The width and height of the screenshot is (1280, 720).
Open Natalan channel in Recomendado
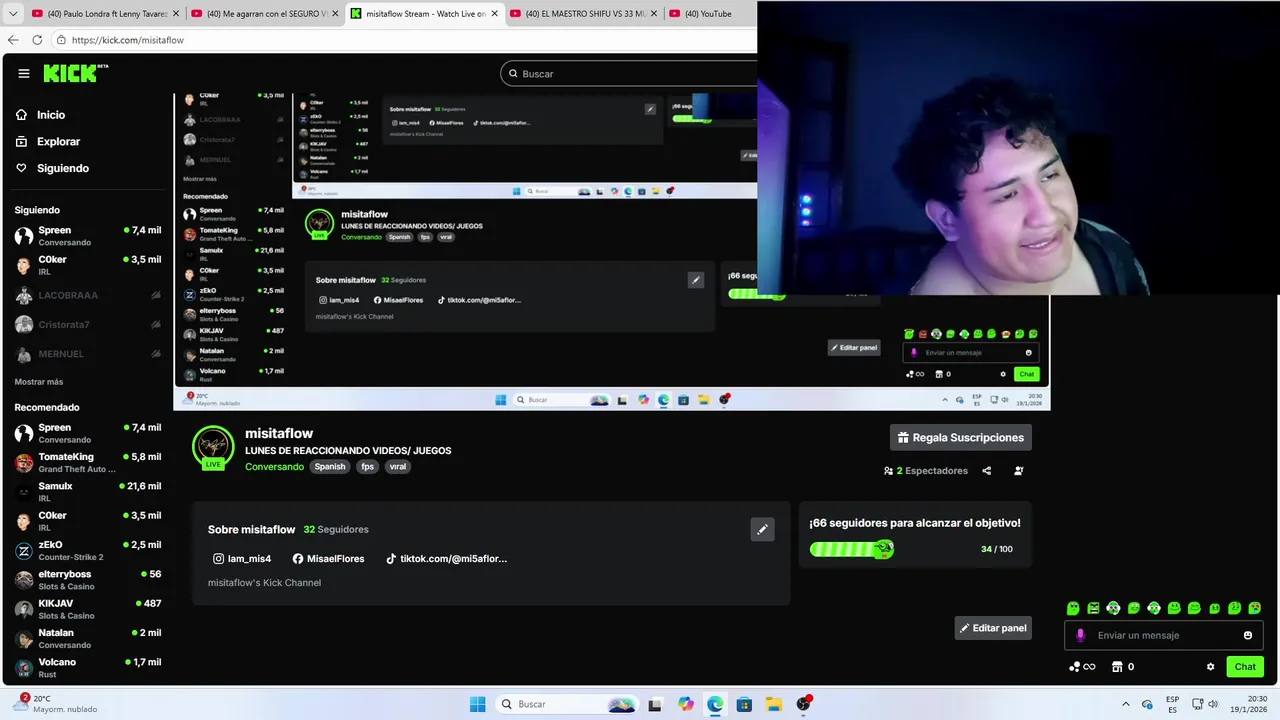pyautogui.click(x=88, y=638)
